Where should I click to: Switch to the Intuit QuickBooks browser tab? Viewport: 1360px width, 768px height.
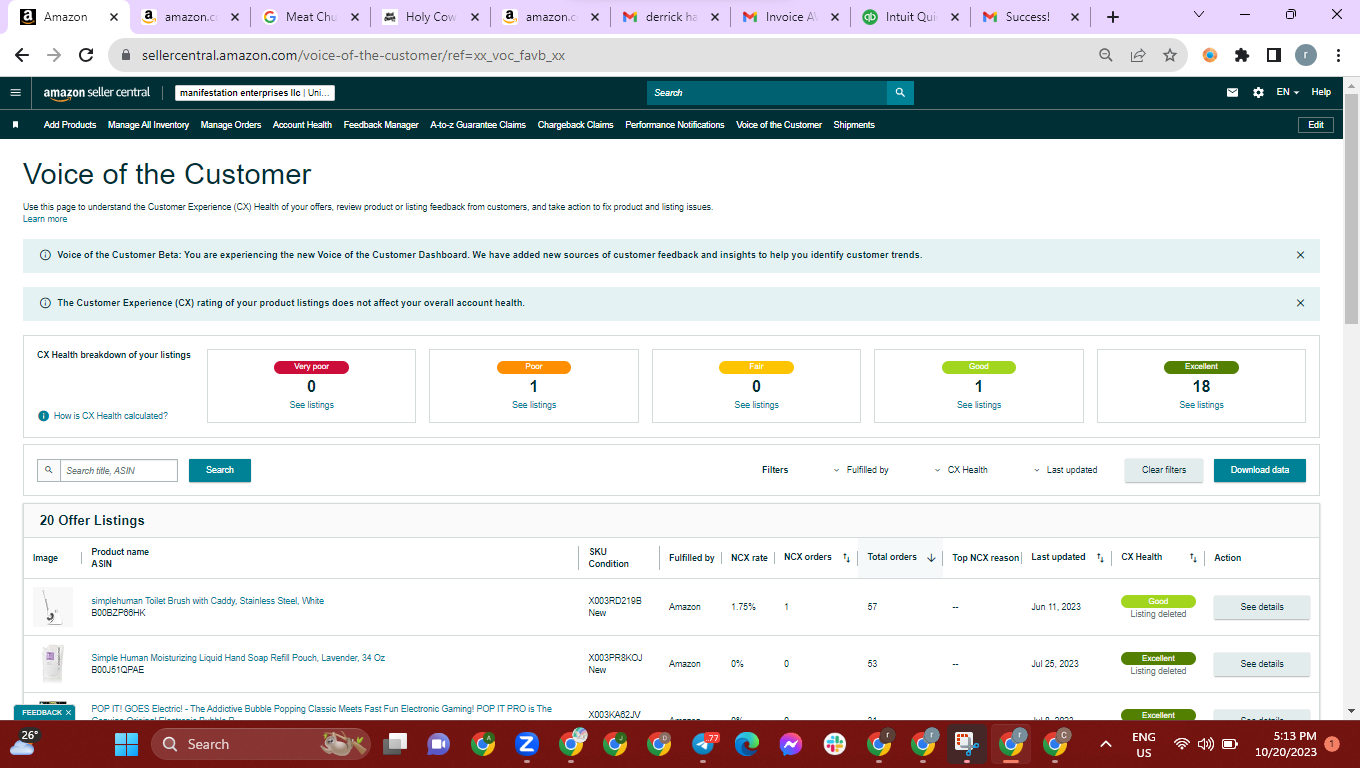[910, 17]
